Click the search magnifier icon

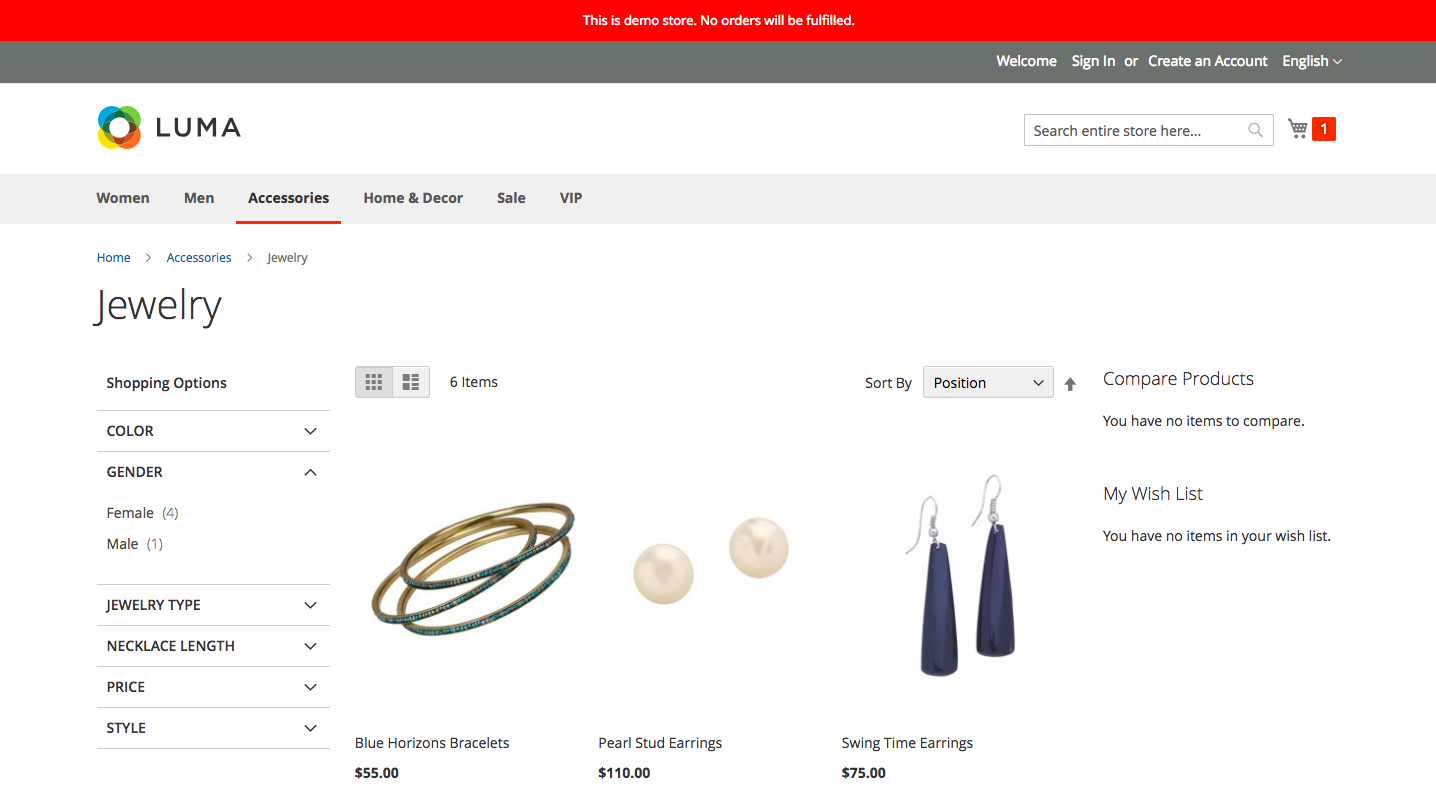point(1255,130)
